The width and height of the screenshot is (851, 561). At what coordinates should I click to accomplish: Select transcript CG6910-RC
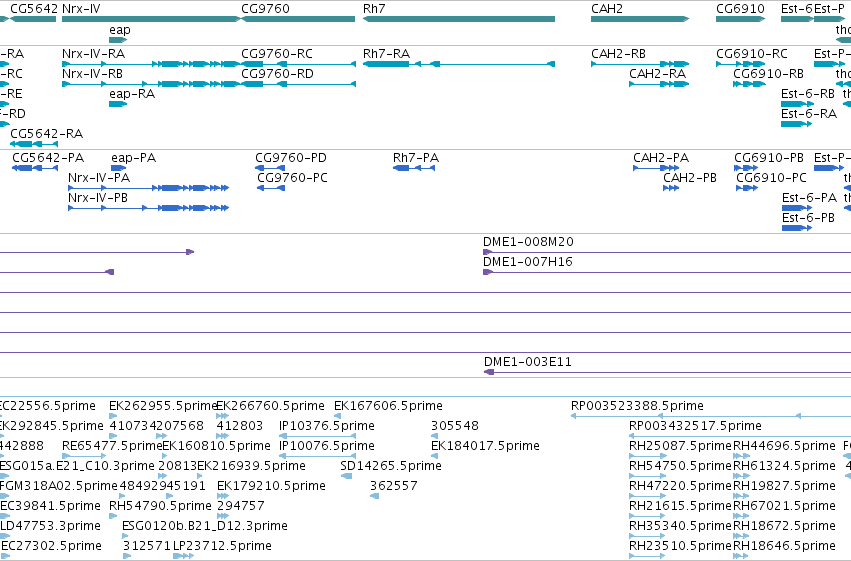[x=740, y=64]
